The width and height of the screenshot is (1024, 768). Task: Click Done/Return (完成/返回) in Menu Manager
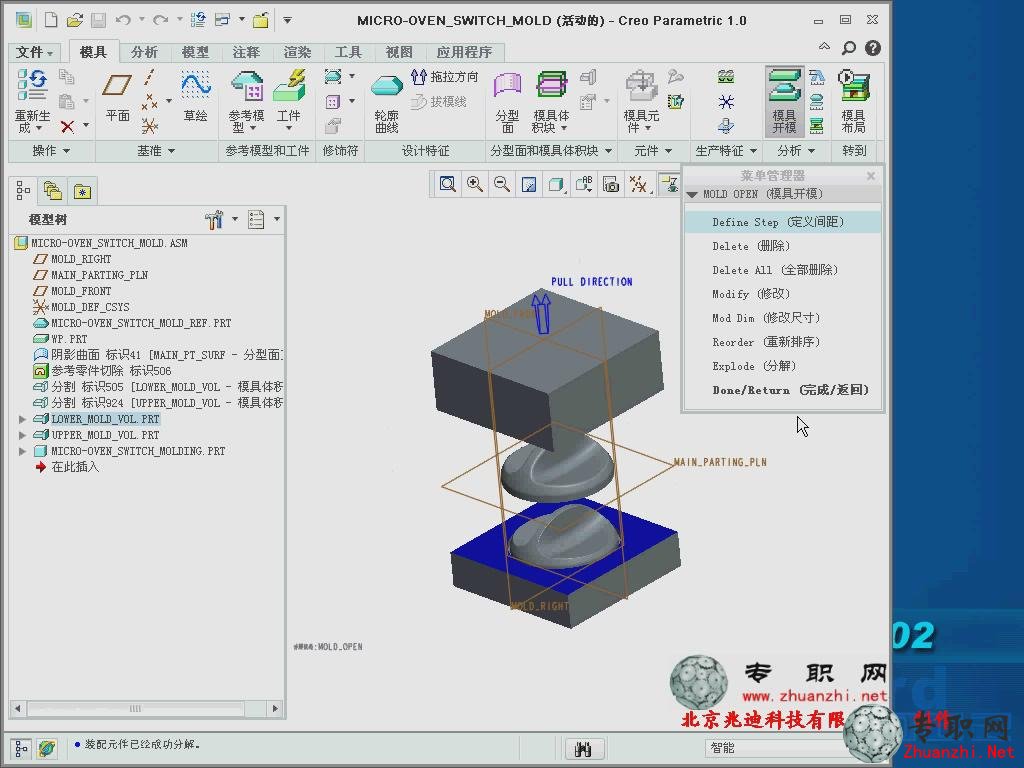pos(782,391)
